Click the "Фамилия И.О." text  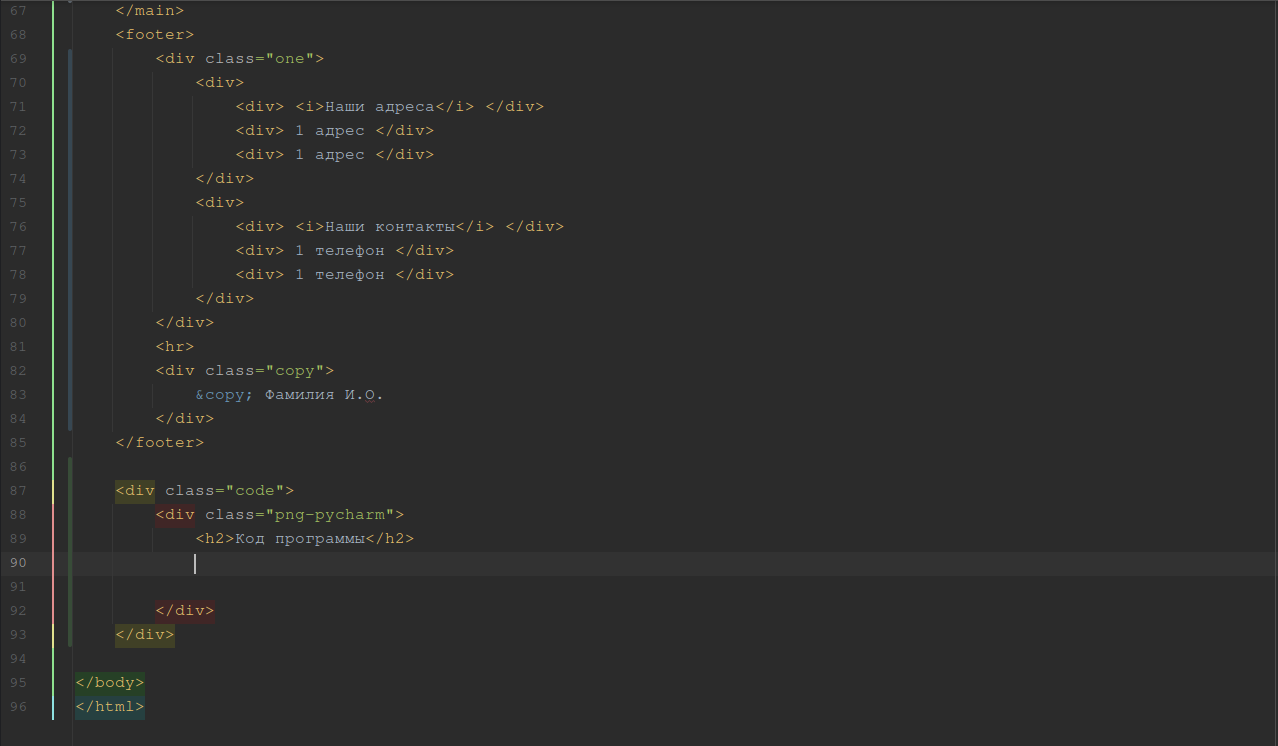click(x=324, y=395)
